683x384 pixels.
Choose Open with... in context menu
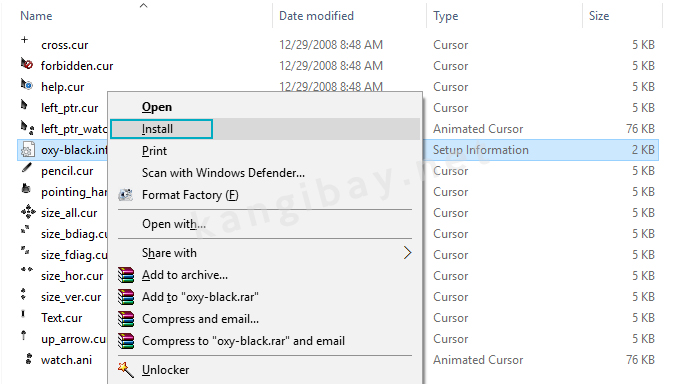[x=174, y=224]
